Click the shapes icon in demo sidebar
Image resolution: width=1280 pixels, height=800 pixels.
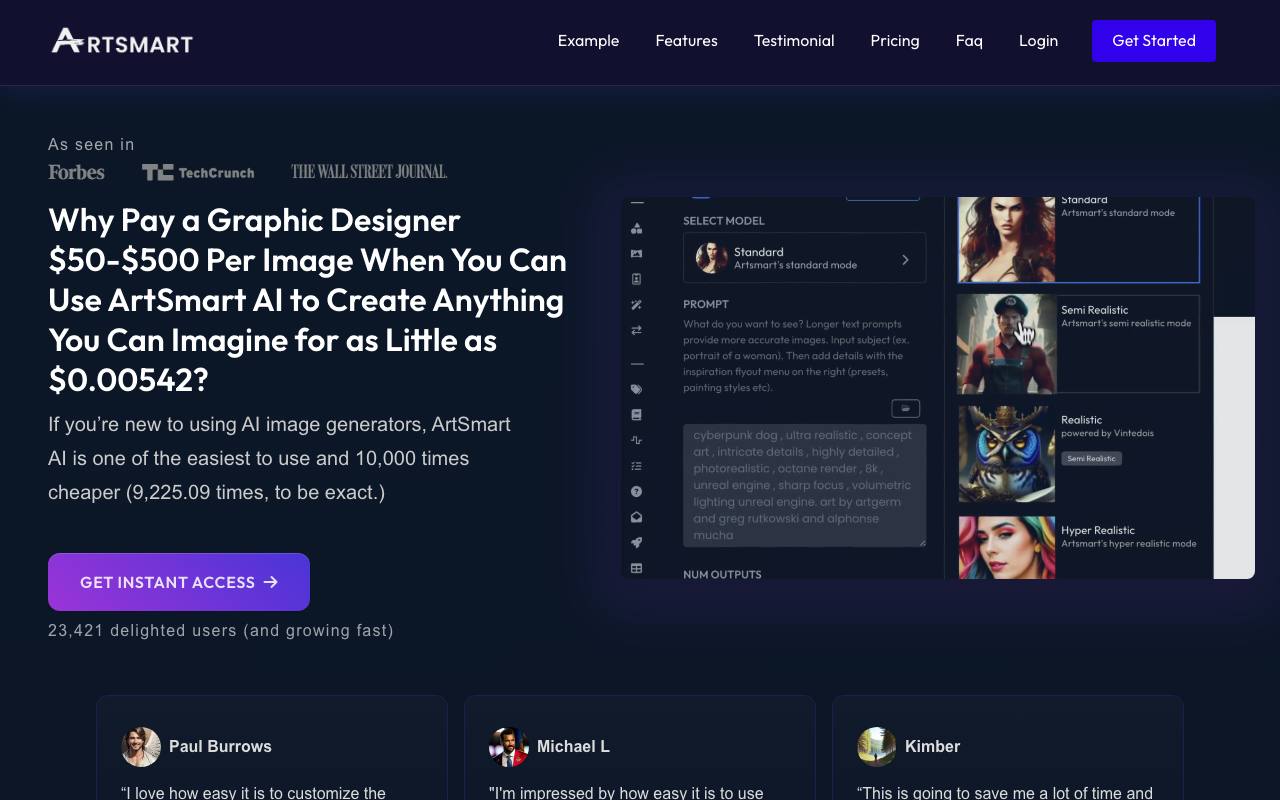click(x=637, y=228)
